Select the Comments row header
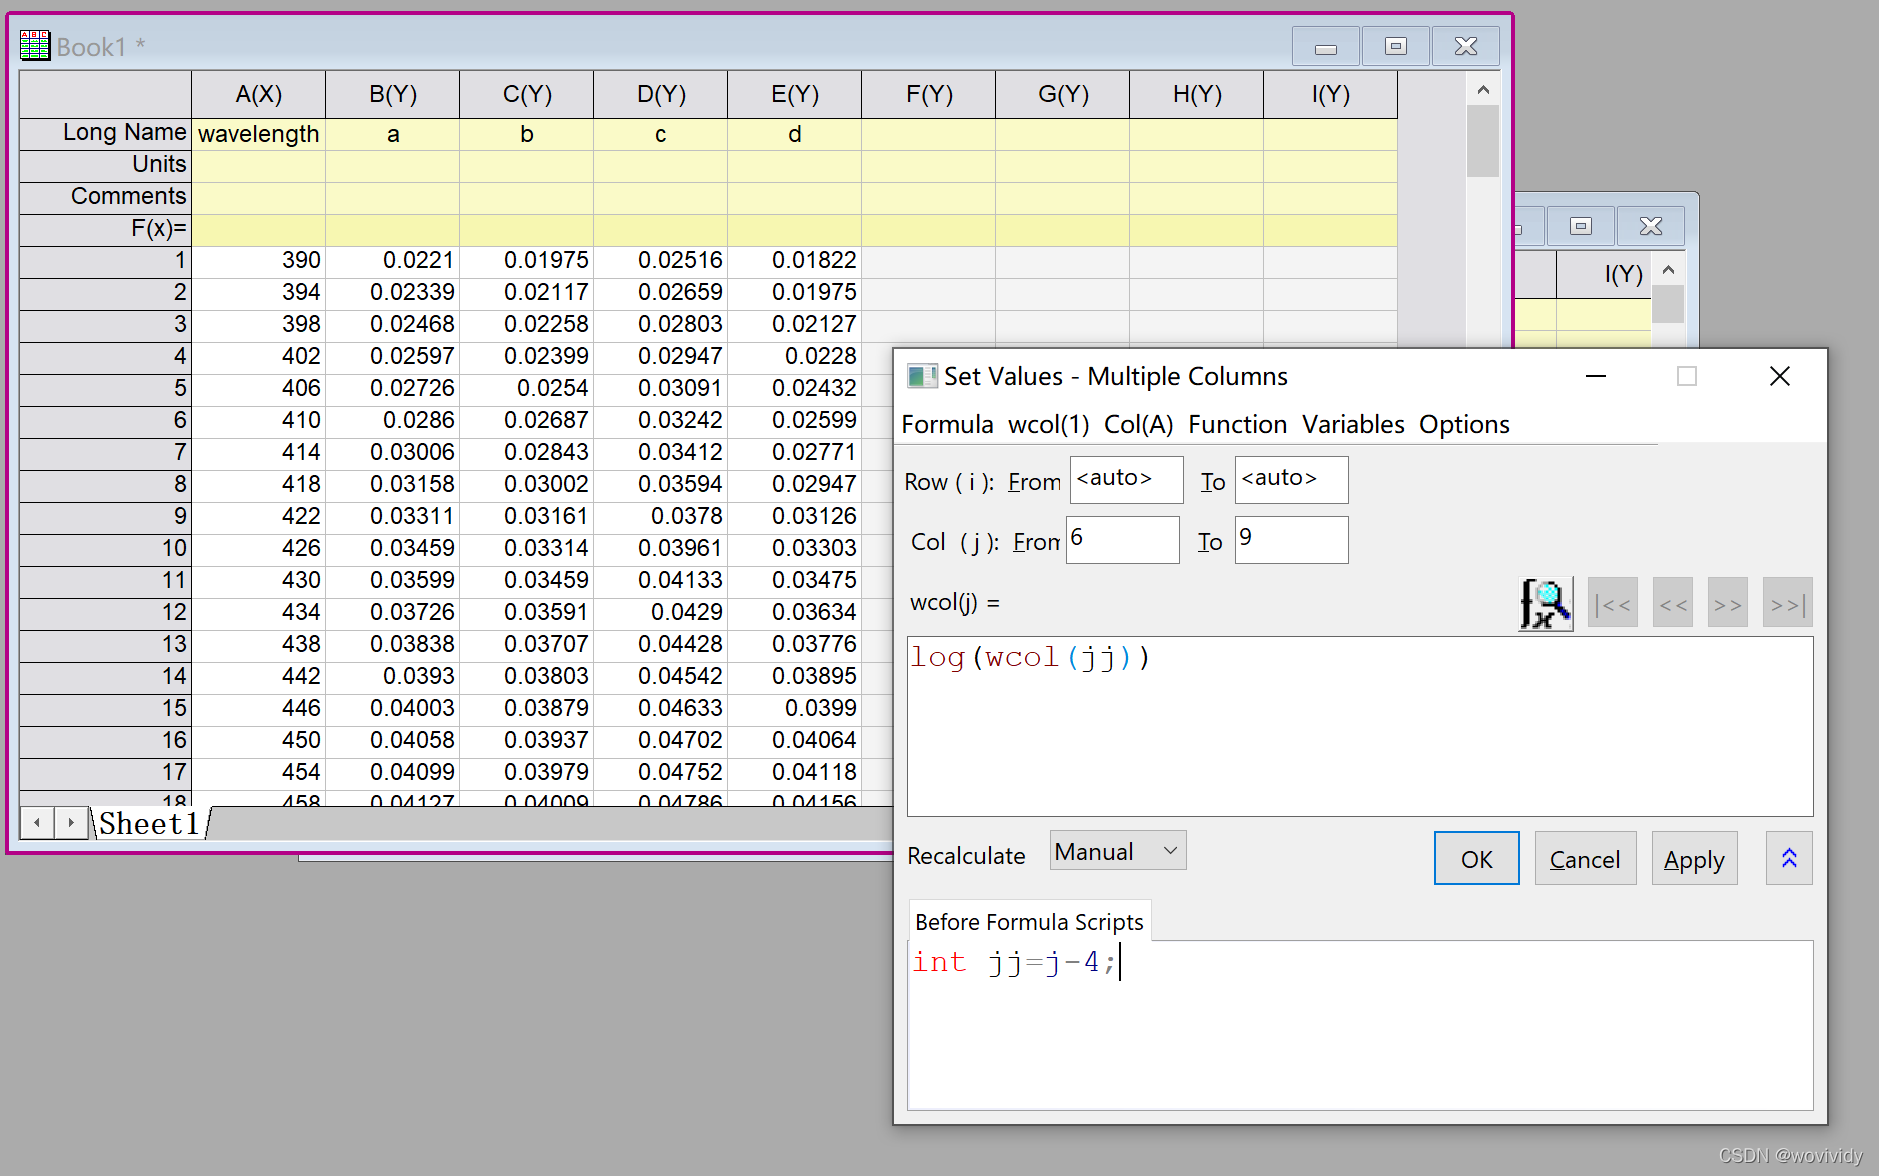 pos(105,197)
